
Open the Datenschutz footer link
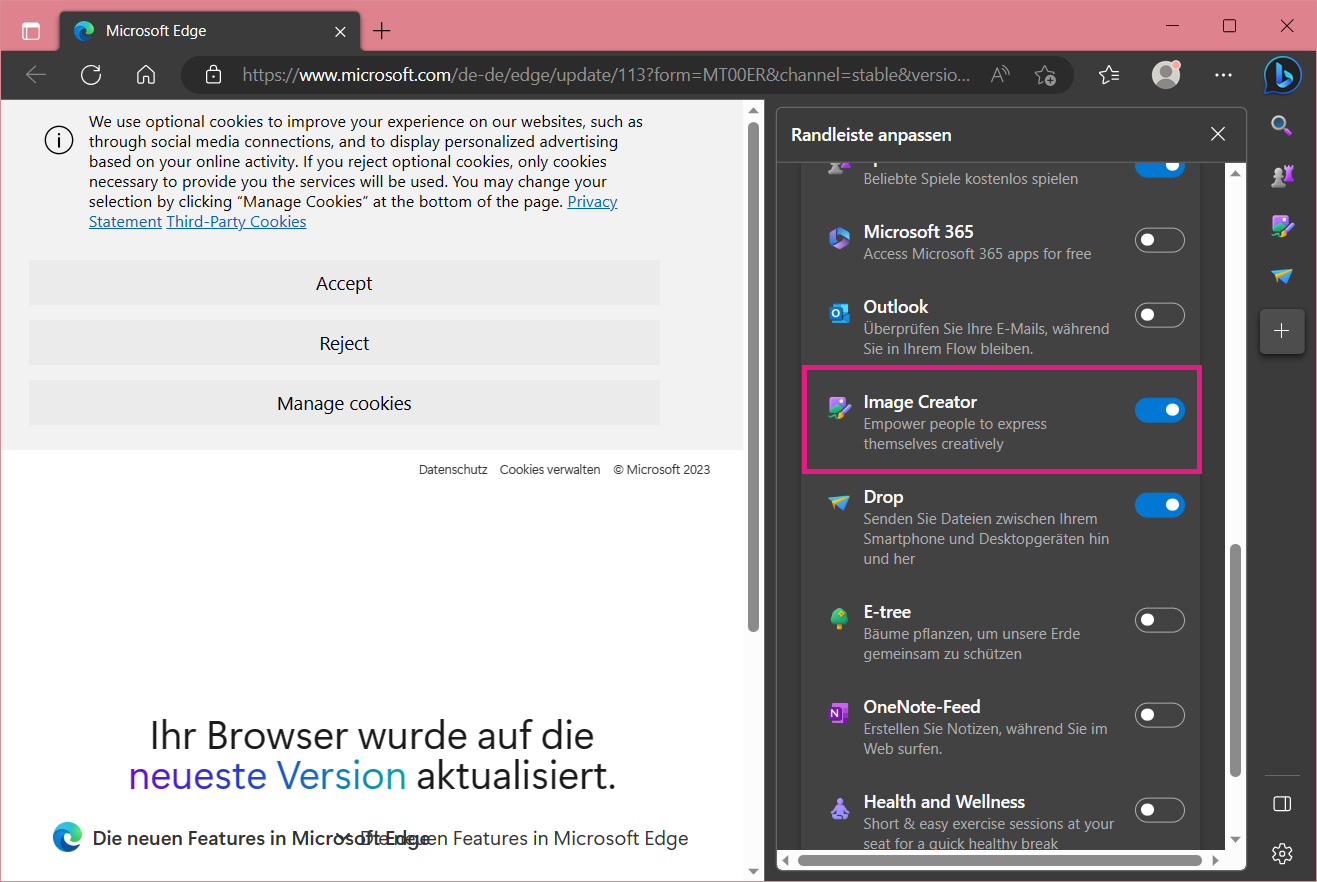pos(453,469)
